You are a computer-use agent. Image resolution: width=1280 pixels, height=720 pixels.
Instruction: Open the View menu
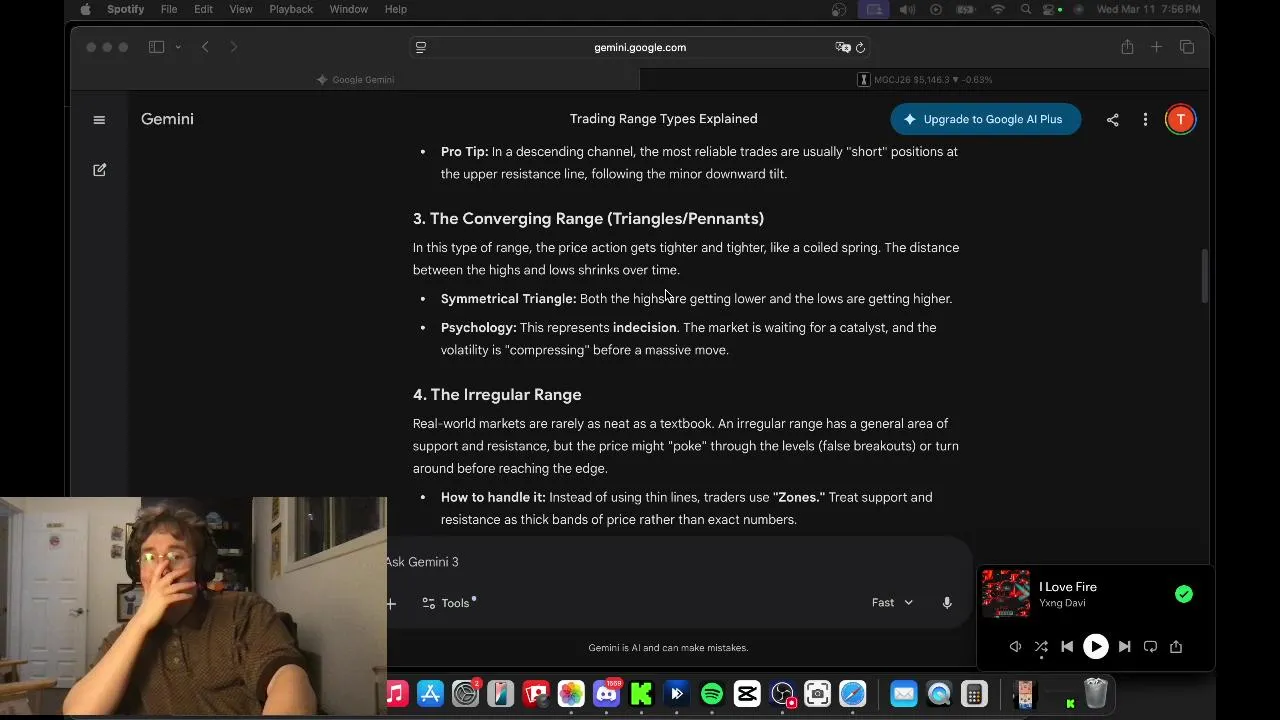point(241,9)
